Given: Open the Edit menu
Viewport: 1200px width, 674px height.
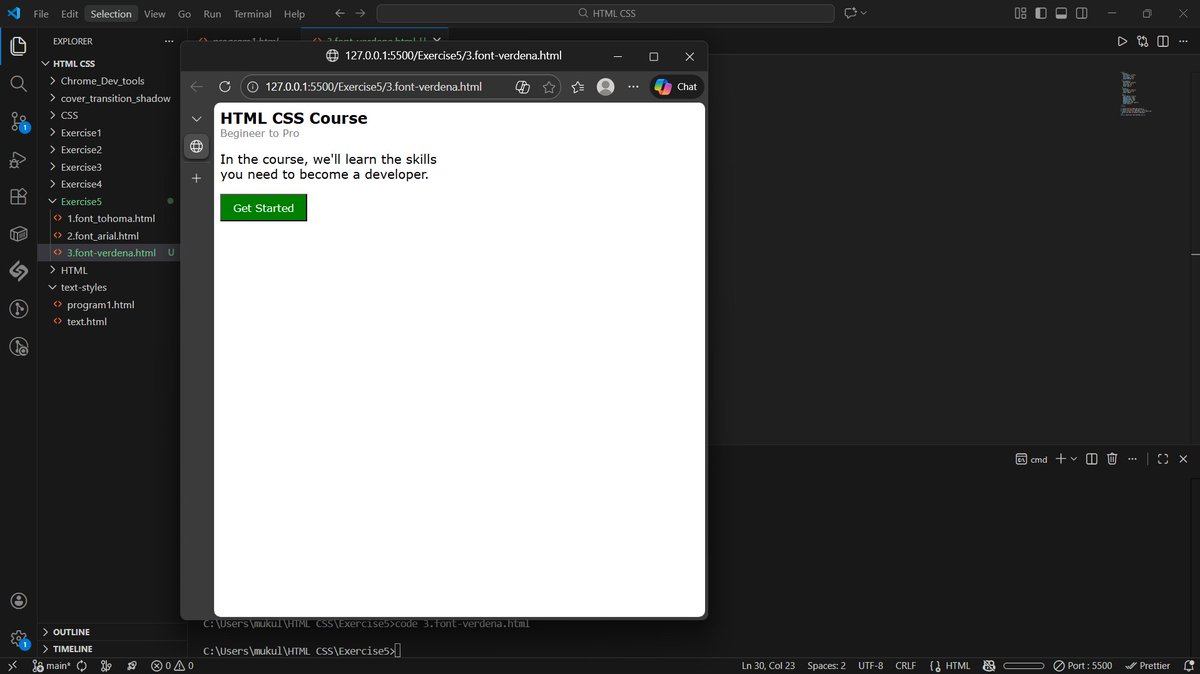Looking at the screenshot, I should [x=69, y=14].
